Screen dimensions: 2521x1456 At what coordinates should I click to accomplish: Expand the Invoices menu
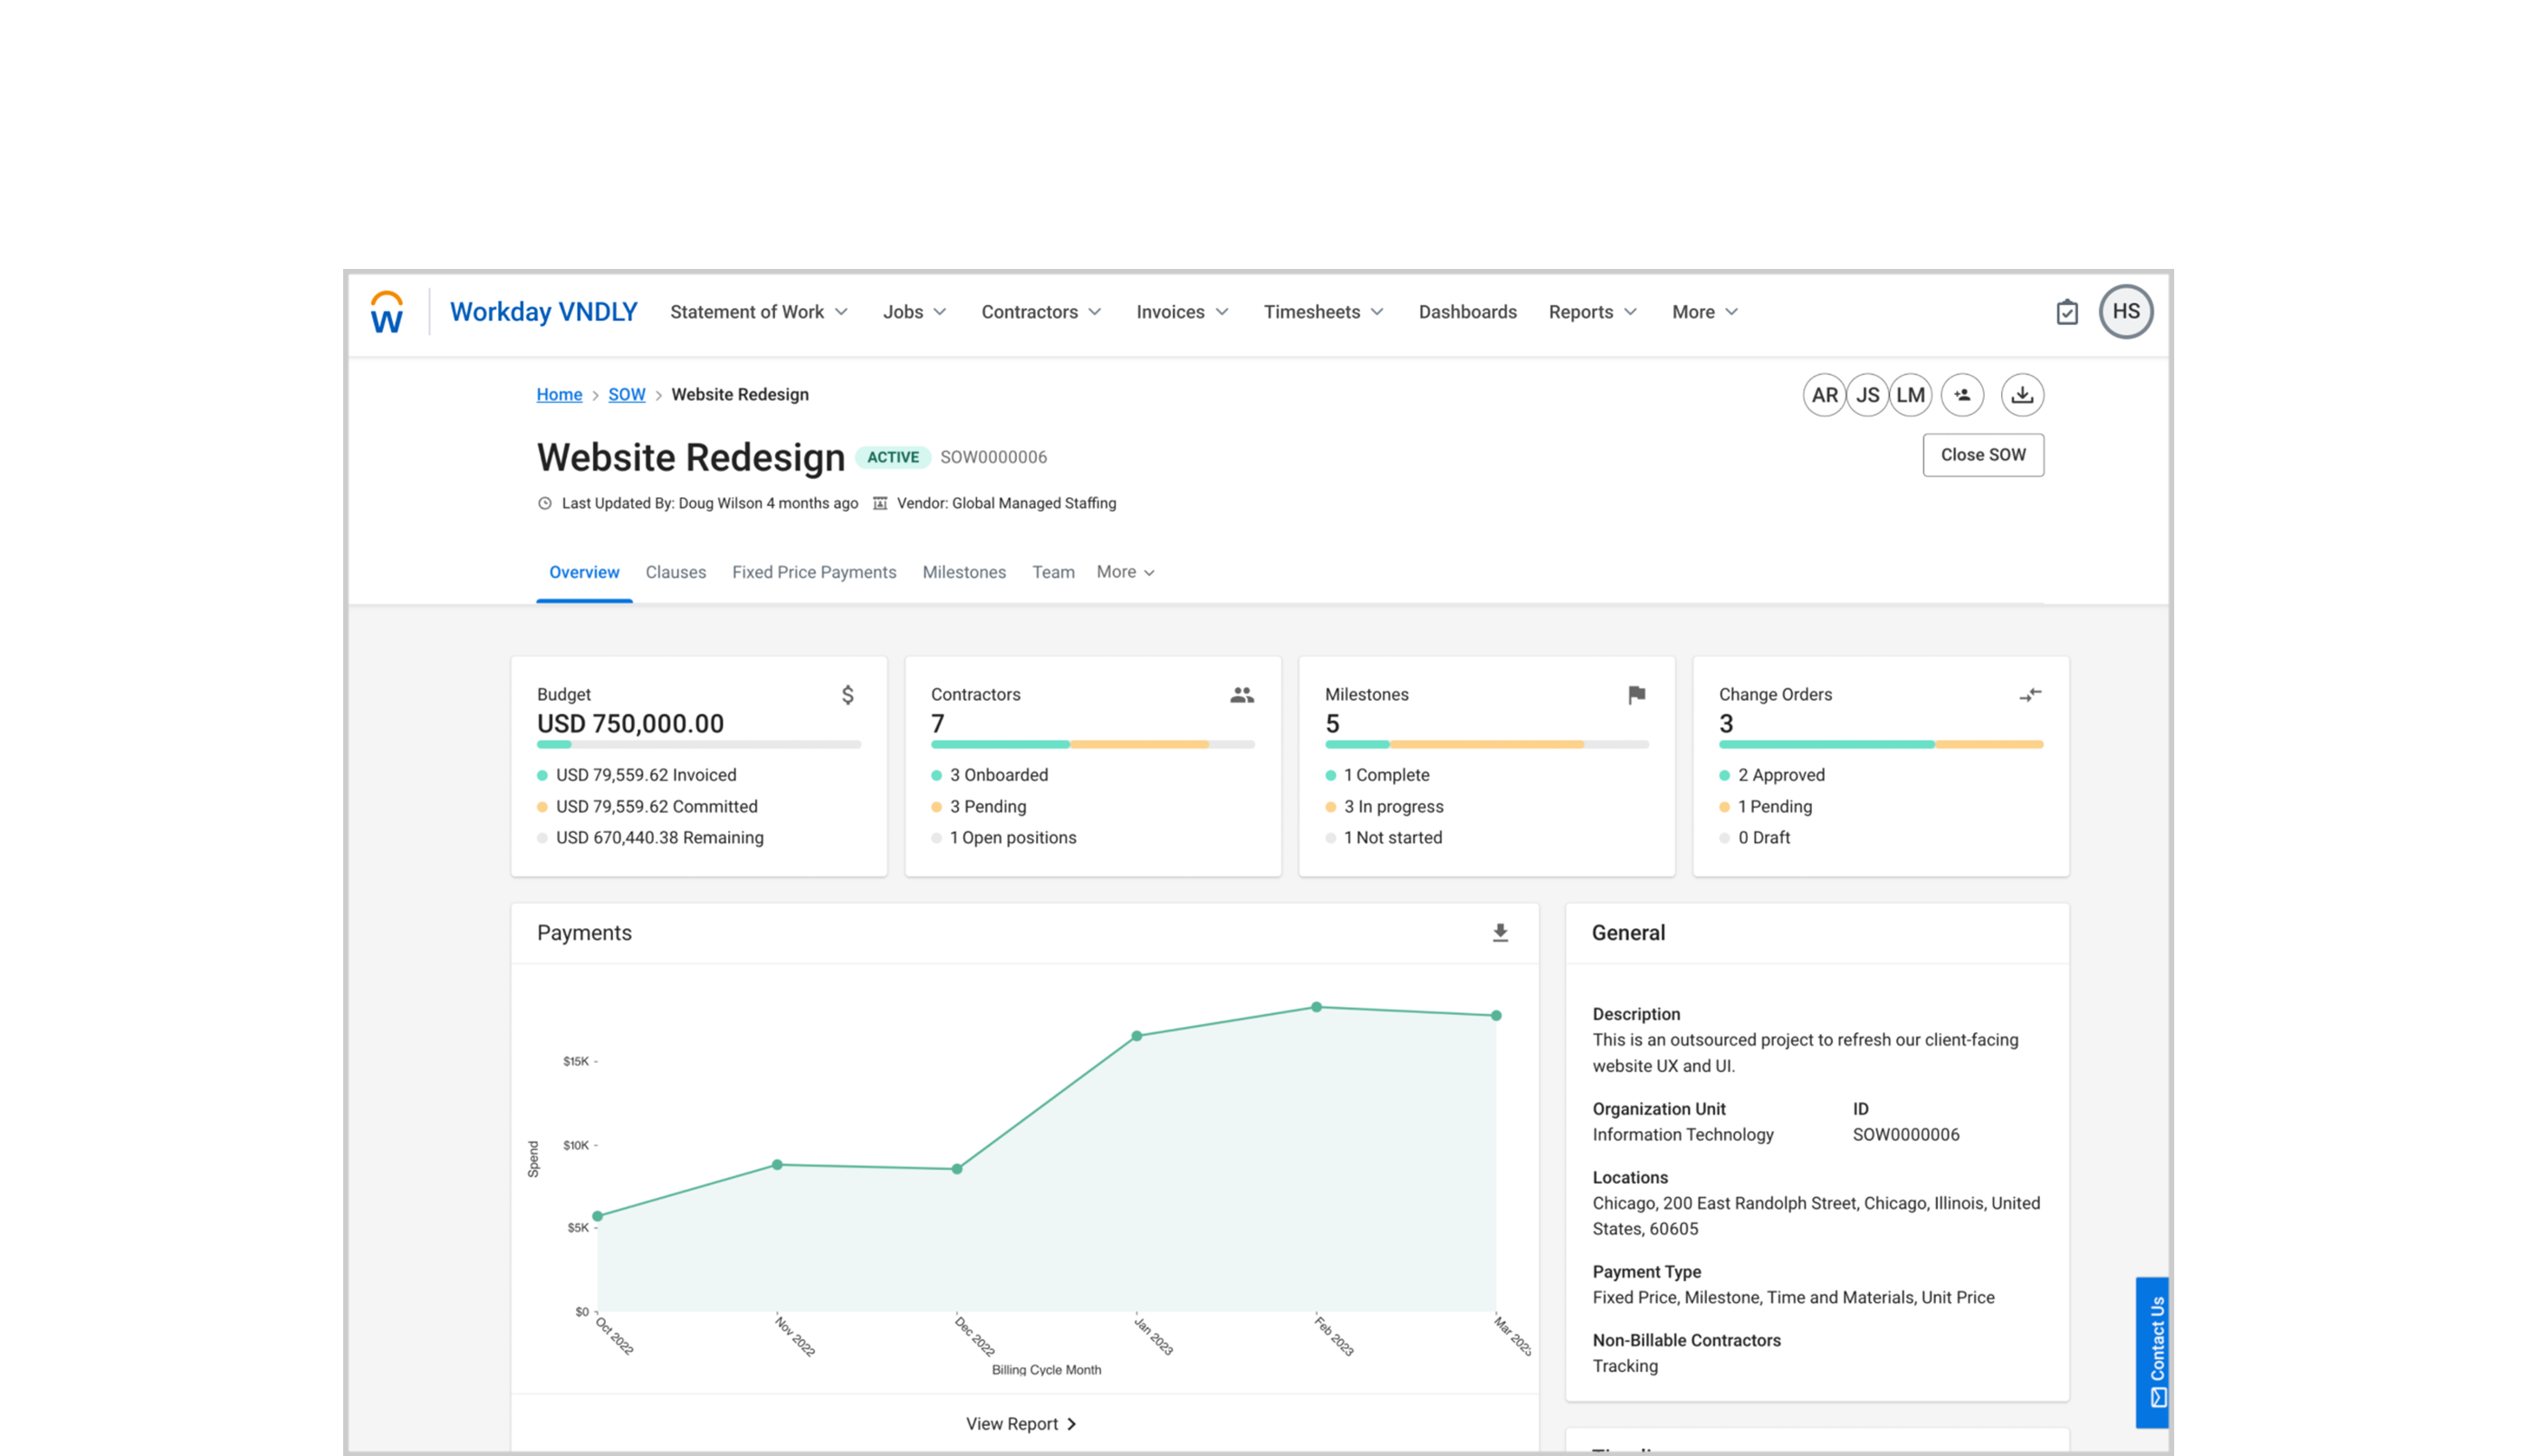pos(1182,312)
